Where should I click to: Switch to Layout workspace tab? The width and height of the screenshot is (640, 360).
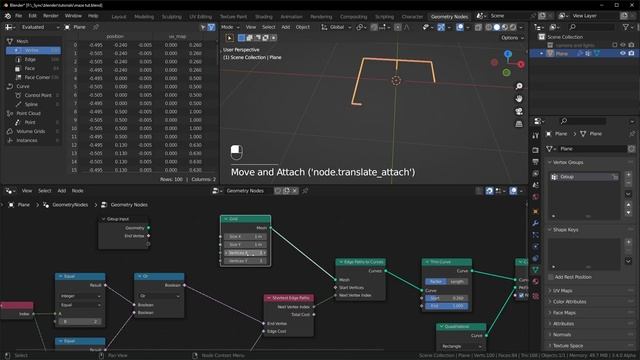119,16
